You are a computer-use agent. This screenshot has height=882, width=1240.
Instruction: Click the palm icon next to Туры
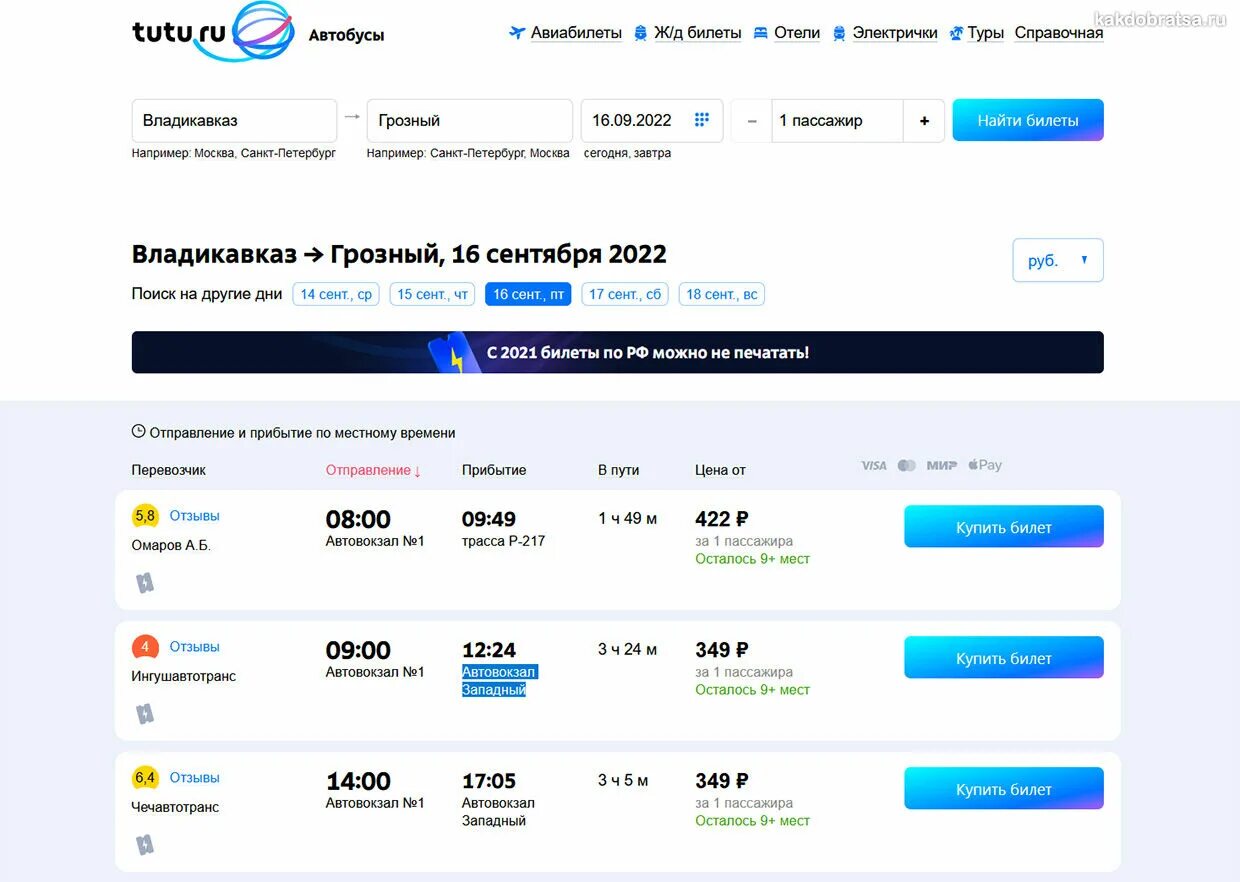(x=956, y=33)
